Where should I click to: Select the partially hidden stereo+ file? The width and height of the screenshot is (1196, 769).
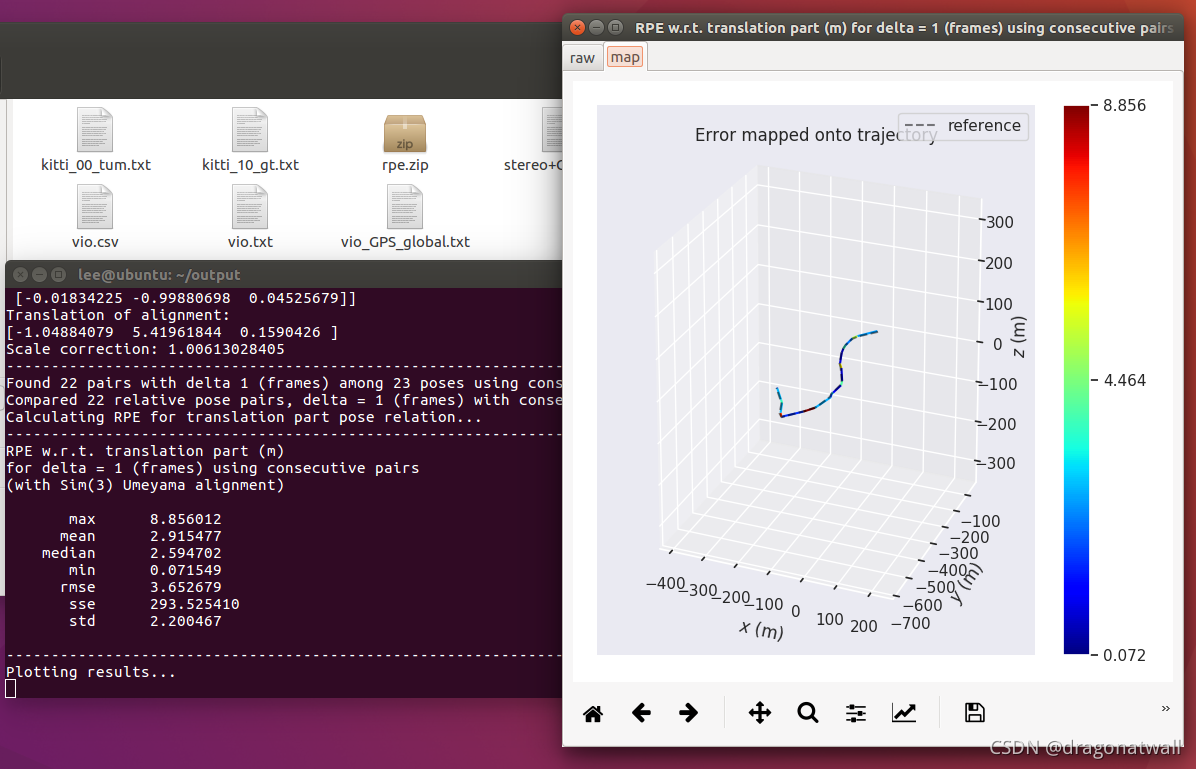pyautogui.click(x=552, y=130)
